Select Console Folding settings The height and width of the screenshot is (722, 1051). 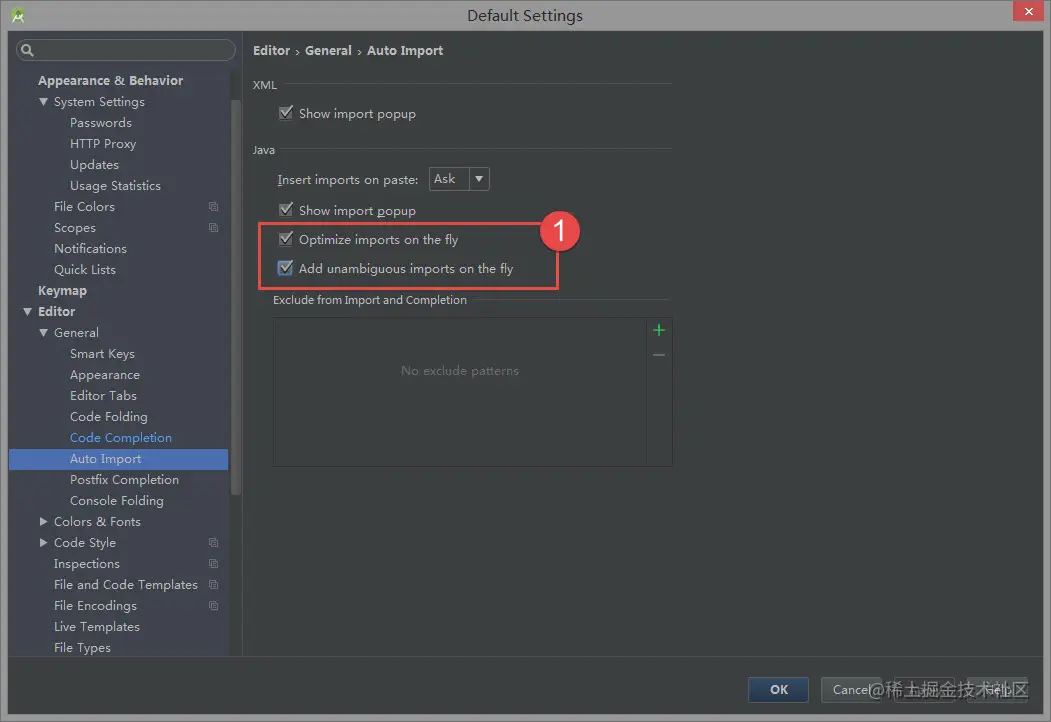point(117,501)
